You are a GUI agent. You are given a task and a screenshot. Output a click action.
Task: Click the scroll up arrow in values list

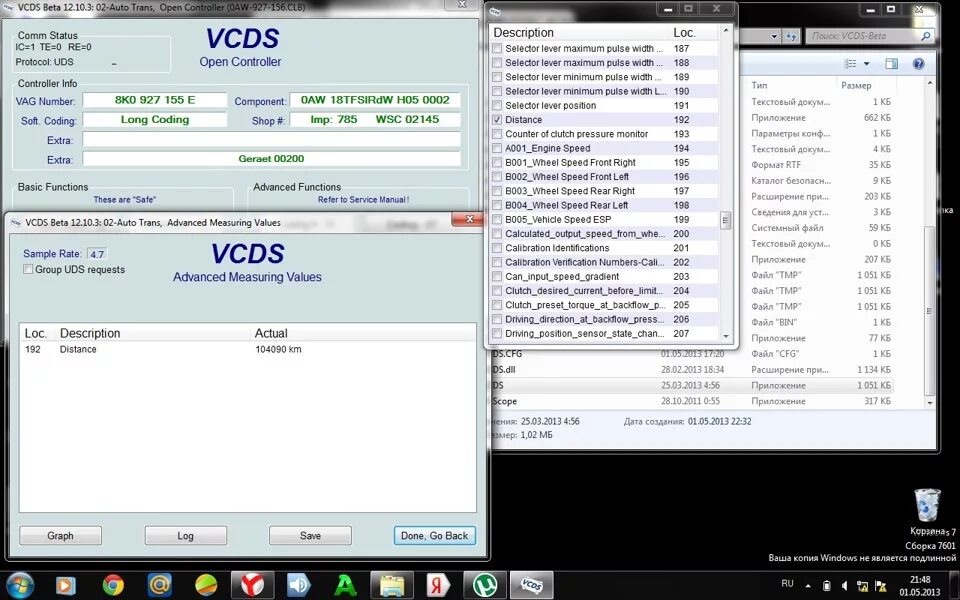(x=726, y=29)
